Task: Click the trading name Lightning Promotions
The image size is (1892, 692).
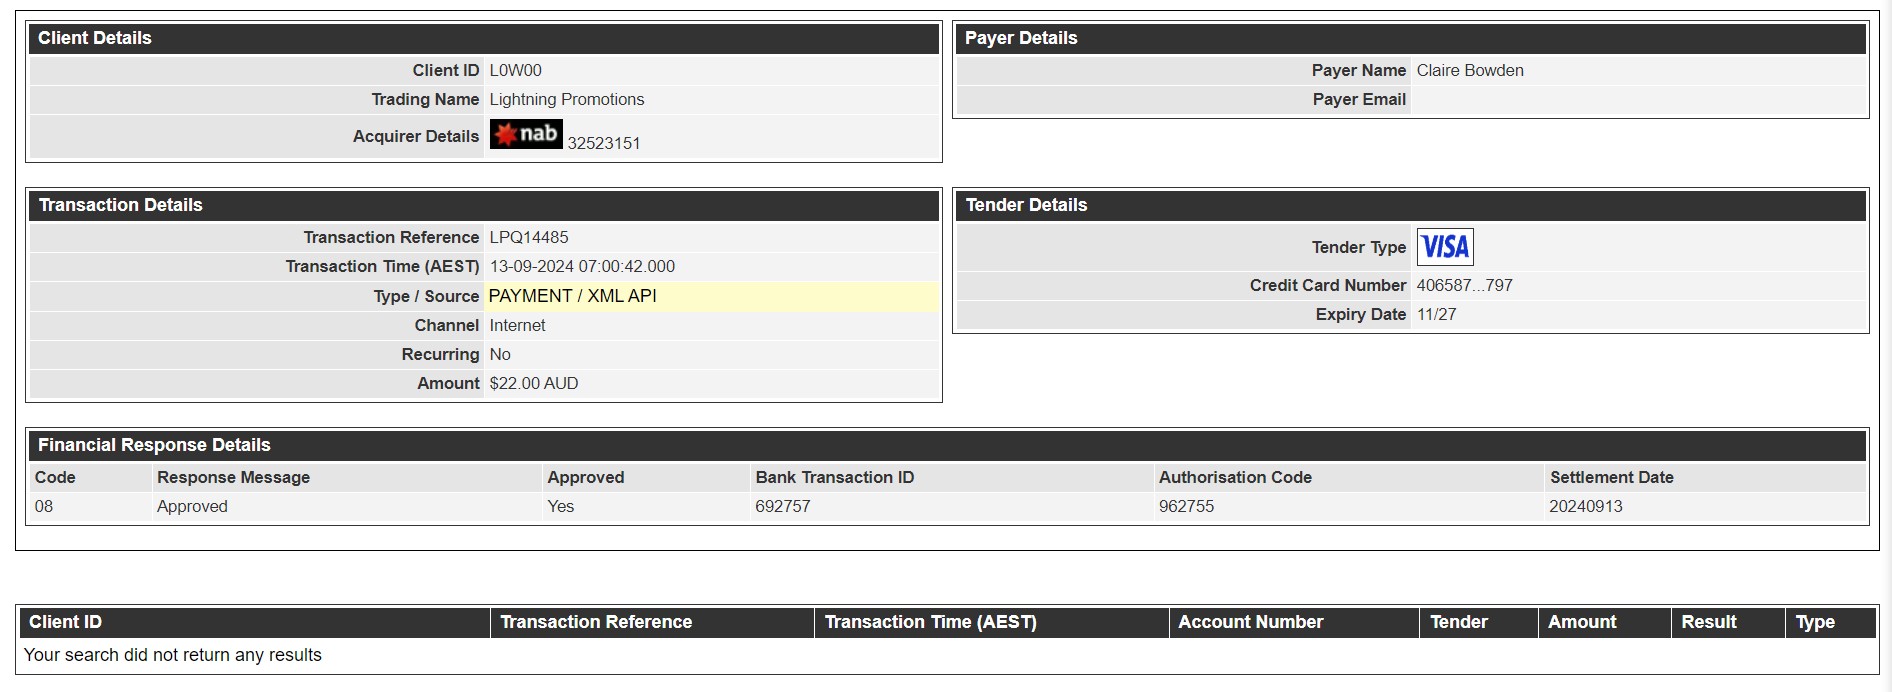Action: 567,99
